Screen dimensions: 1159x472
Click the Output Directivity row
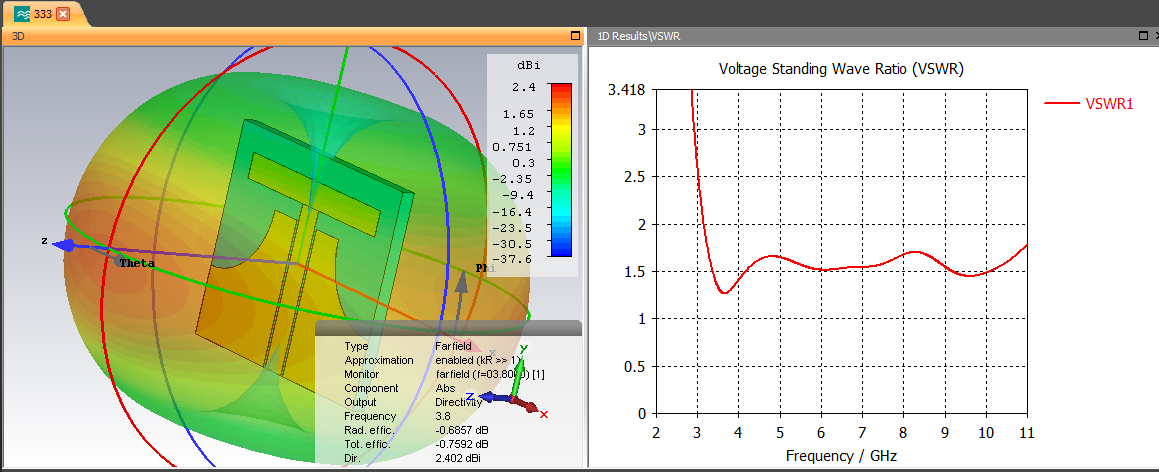pyautogui.click(x=413, y=402)
